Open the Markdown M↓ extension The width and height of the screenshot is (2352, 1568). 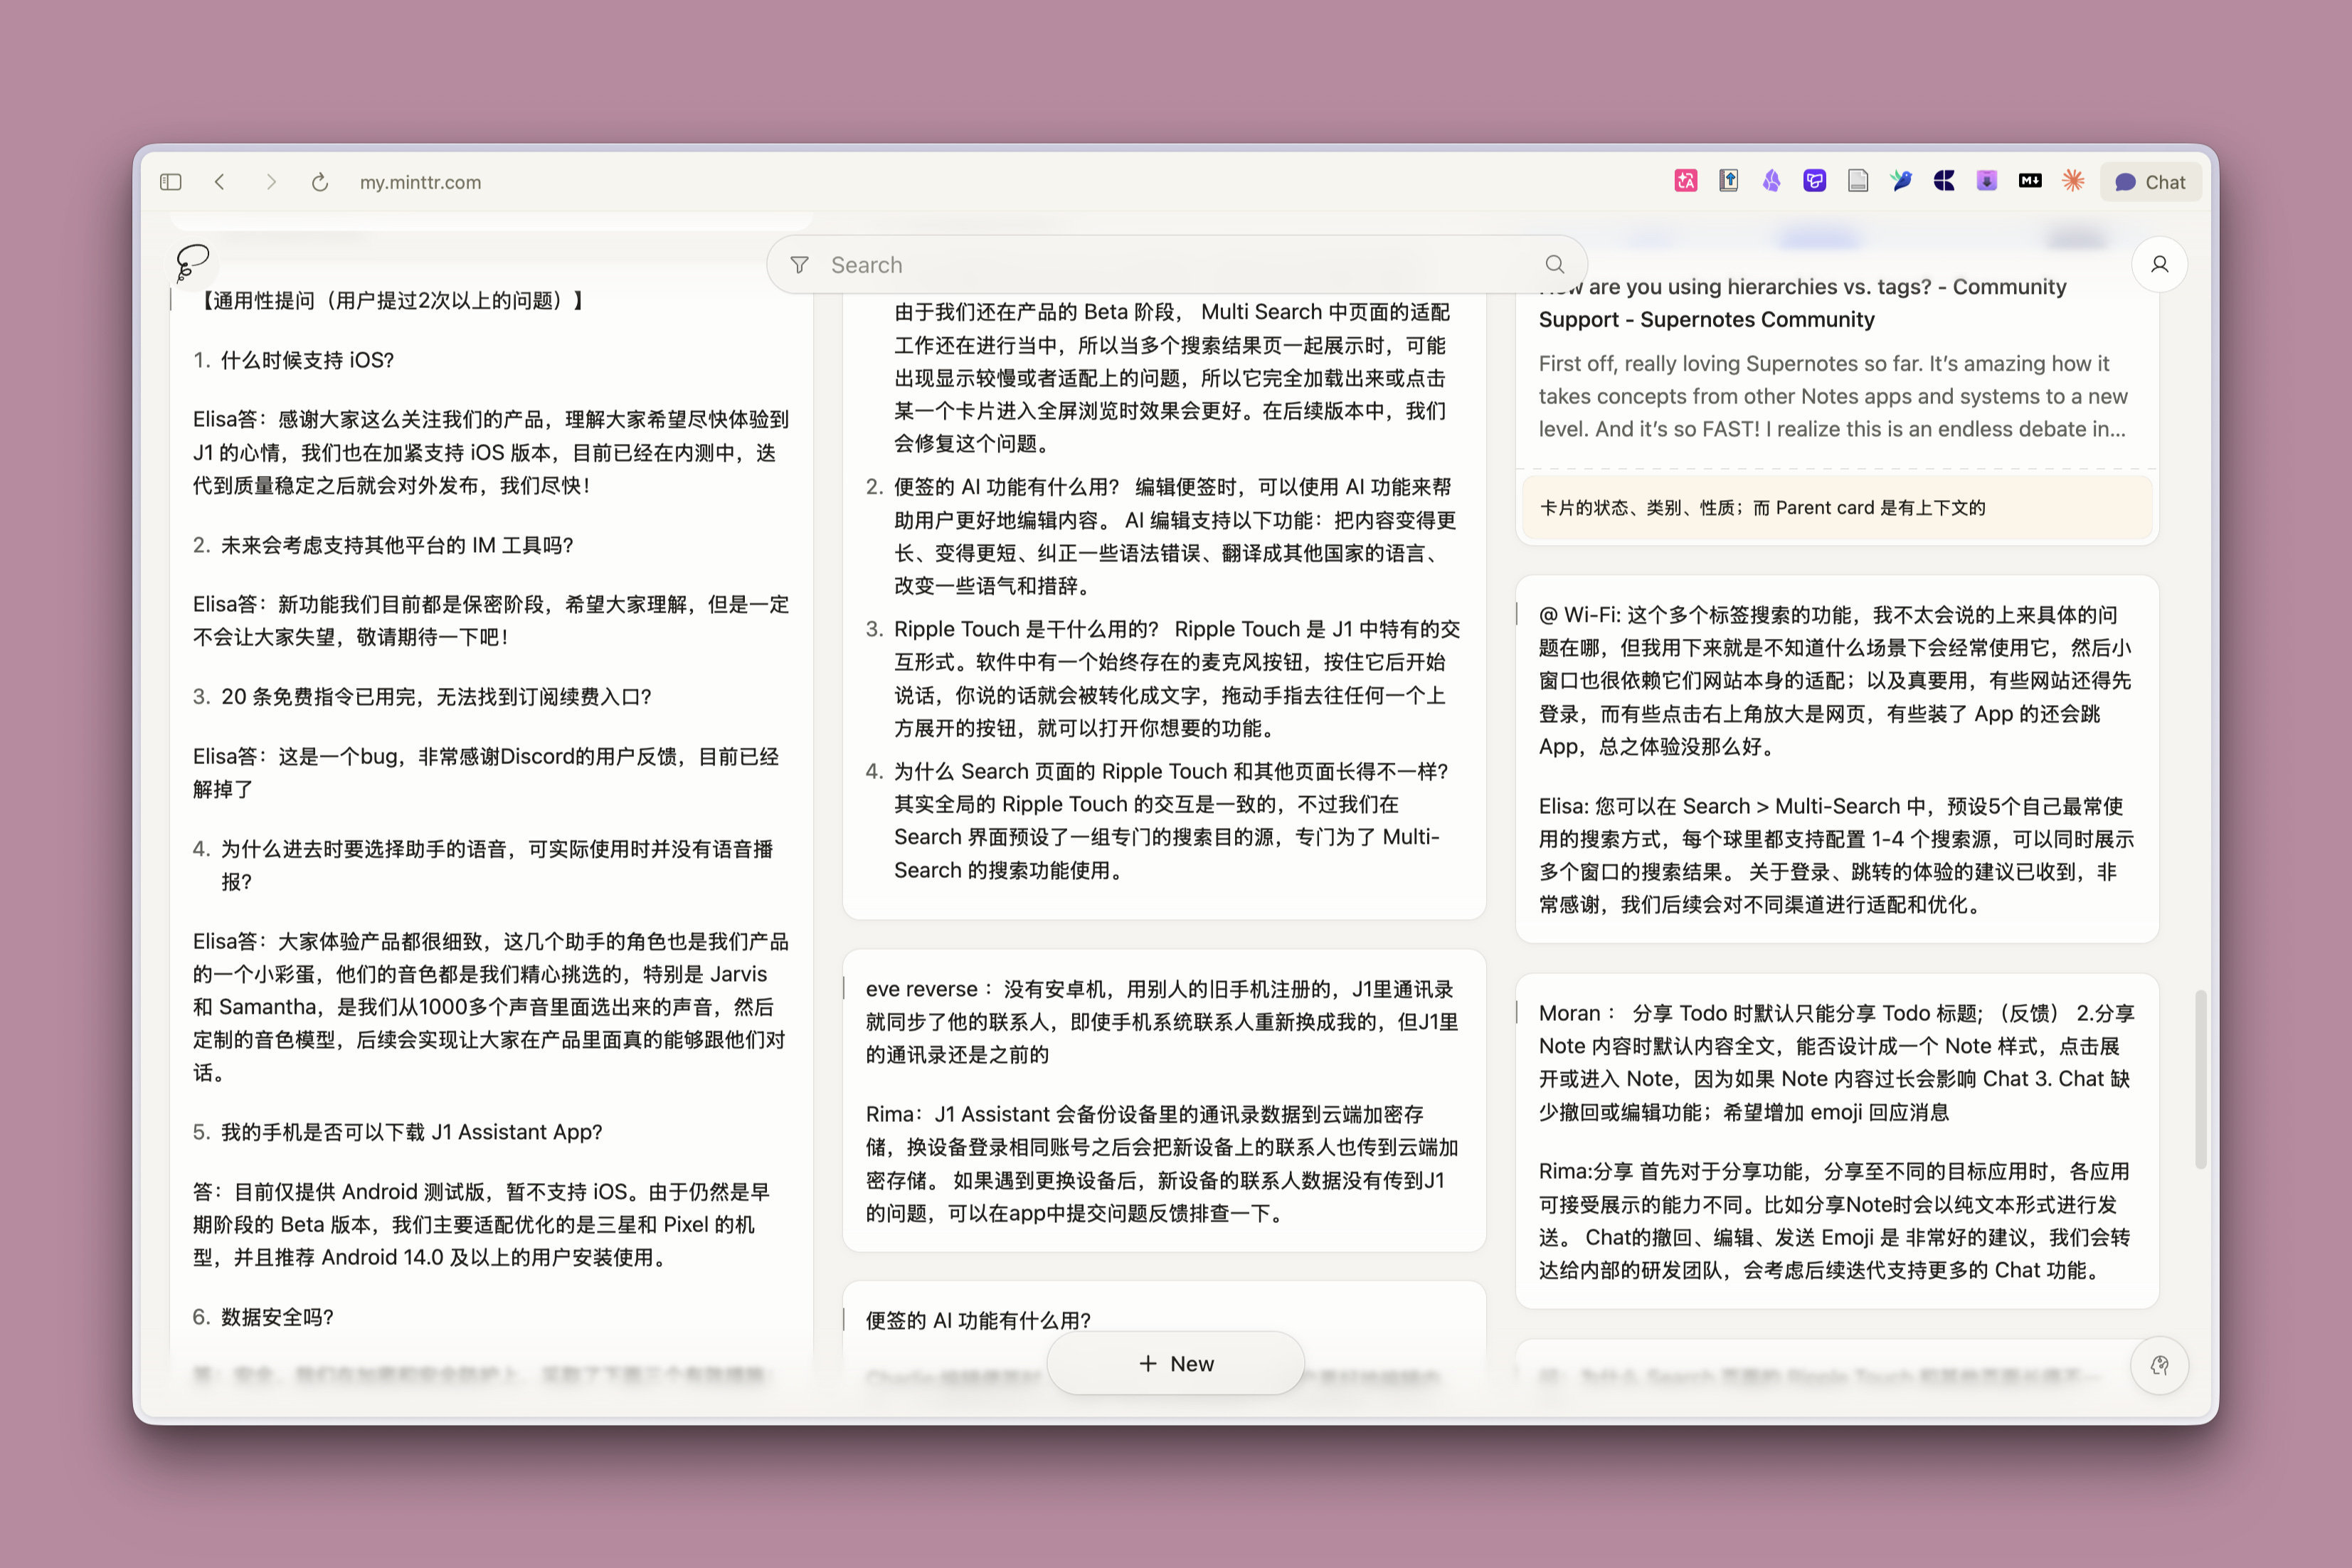[x=2030, y=181]
